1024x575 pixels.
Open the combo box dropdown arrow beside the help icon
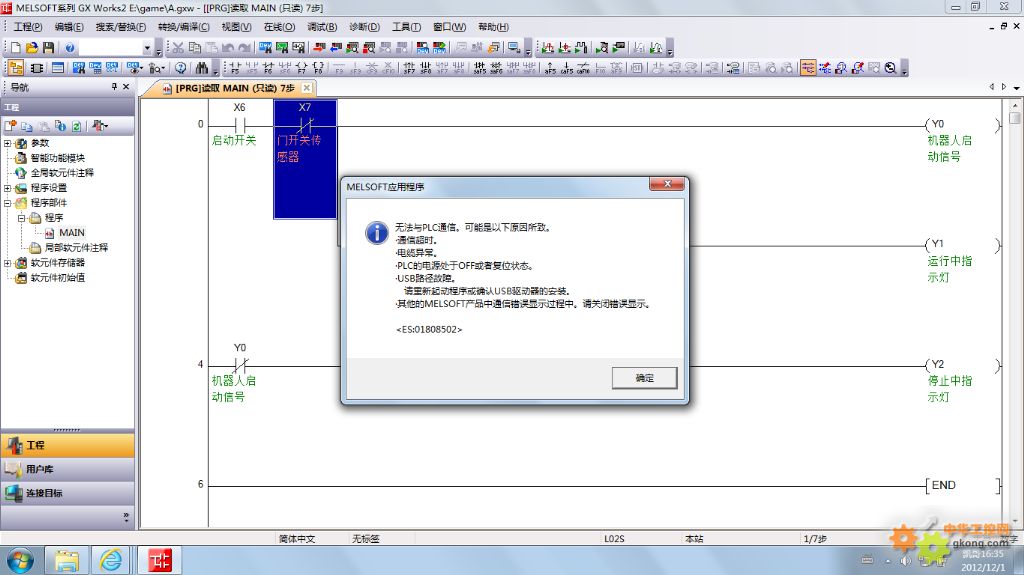(x=147, y=48)
